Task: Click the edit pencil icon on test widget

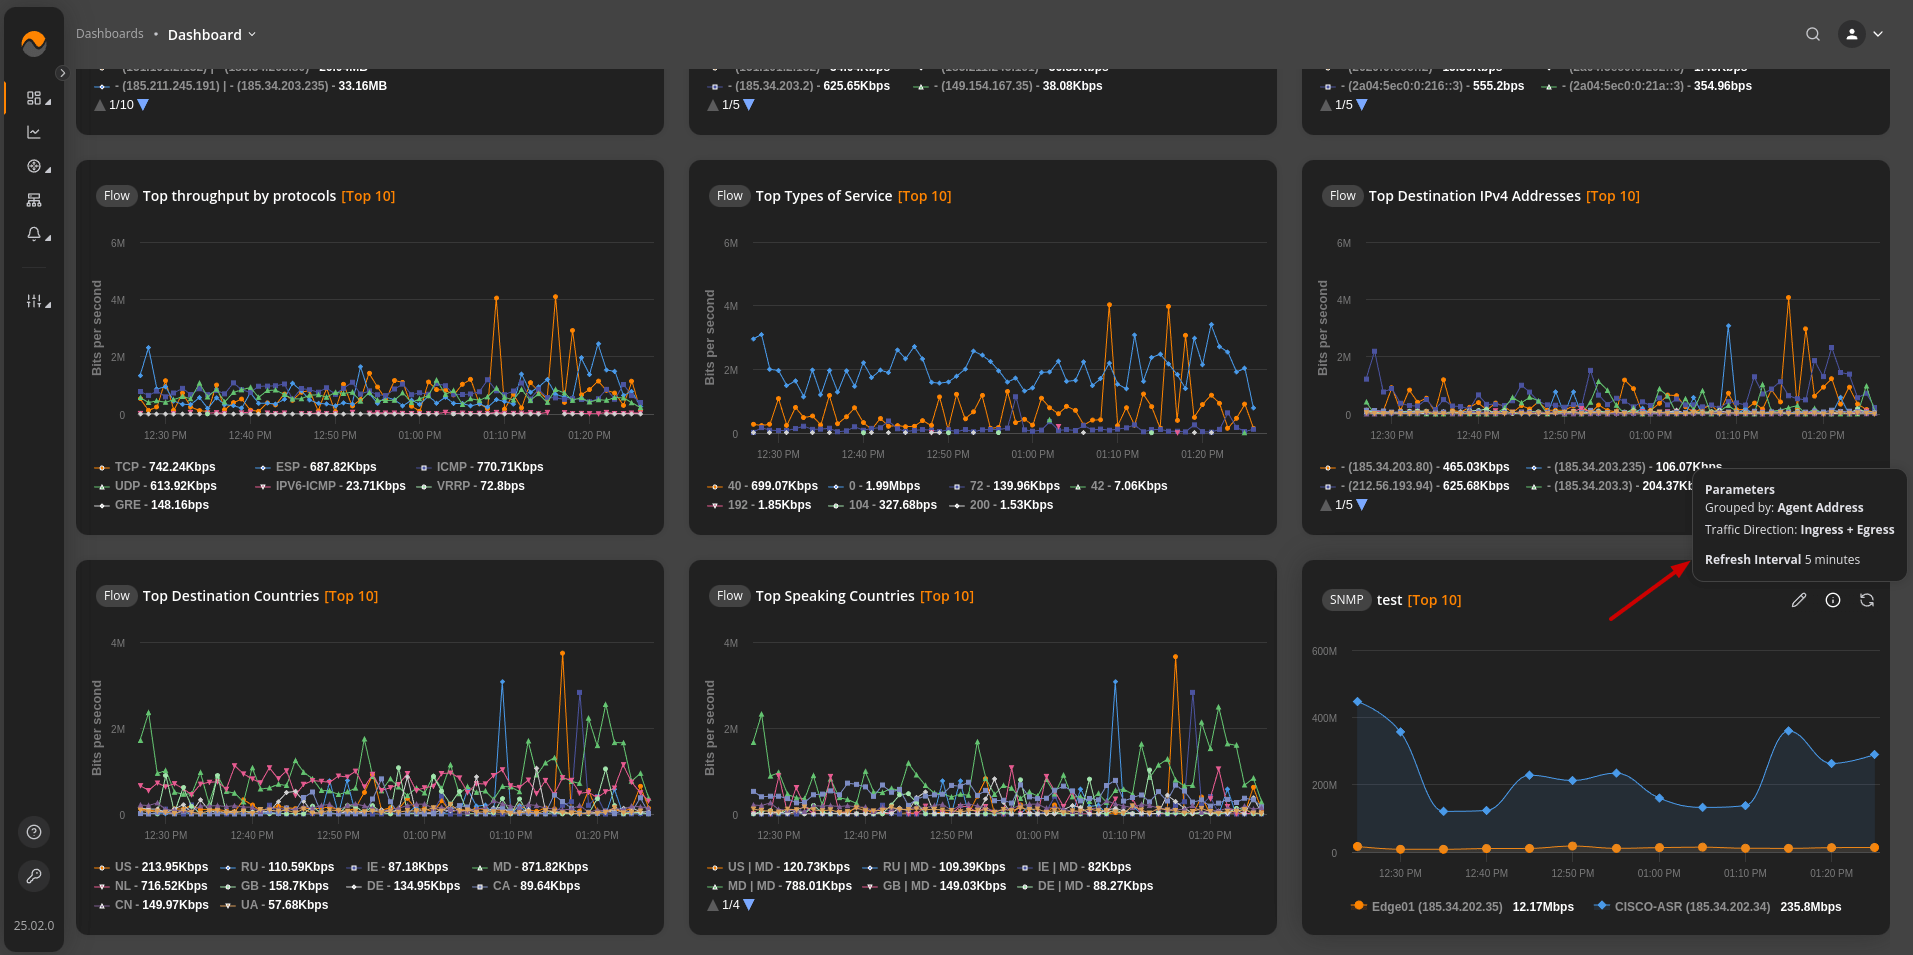Action: coord(1798,600)
